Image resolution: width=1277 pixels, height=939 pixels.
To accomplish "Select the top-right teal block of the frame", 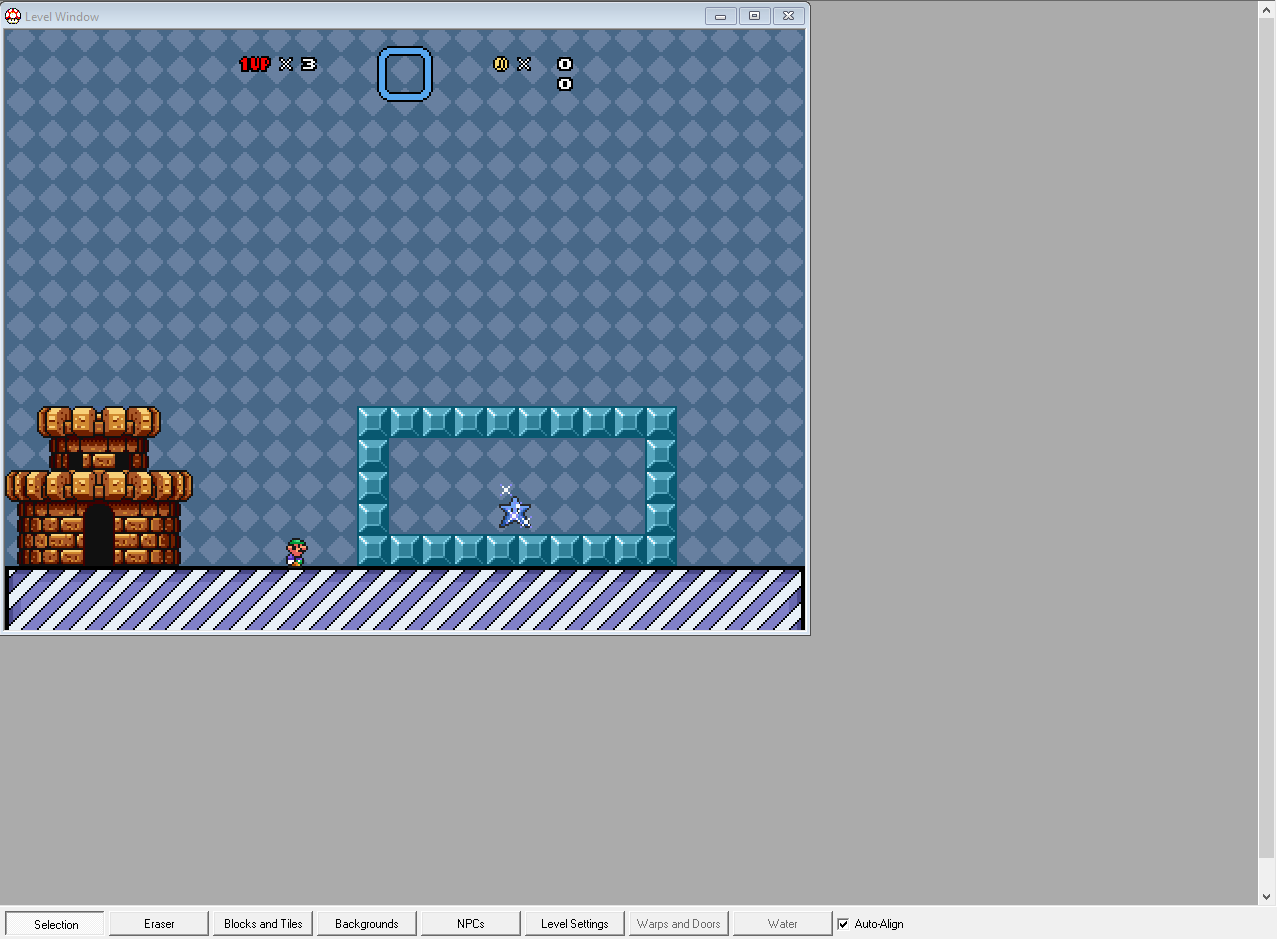I will pyautogui.click(x=661, y=422).
